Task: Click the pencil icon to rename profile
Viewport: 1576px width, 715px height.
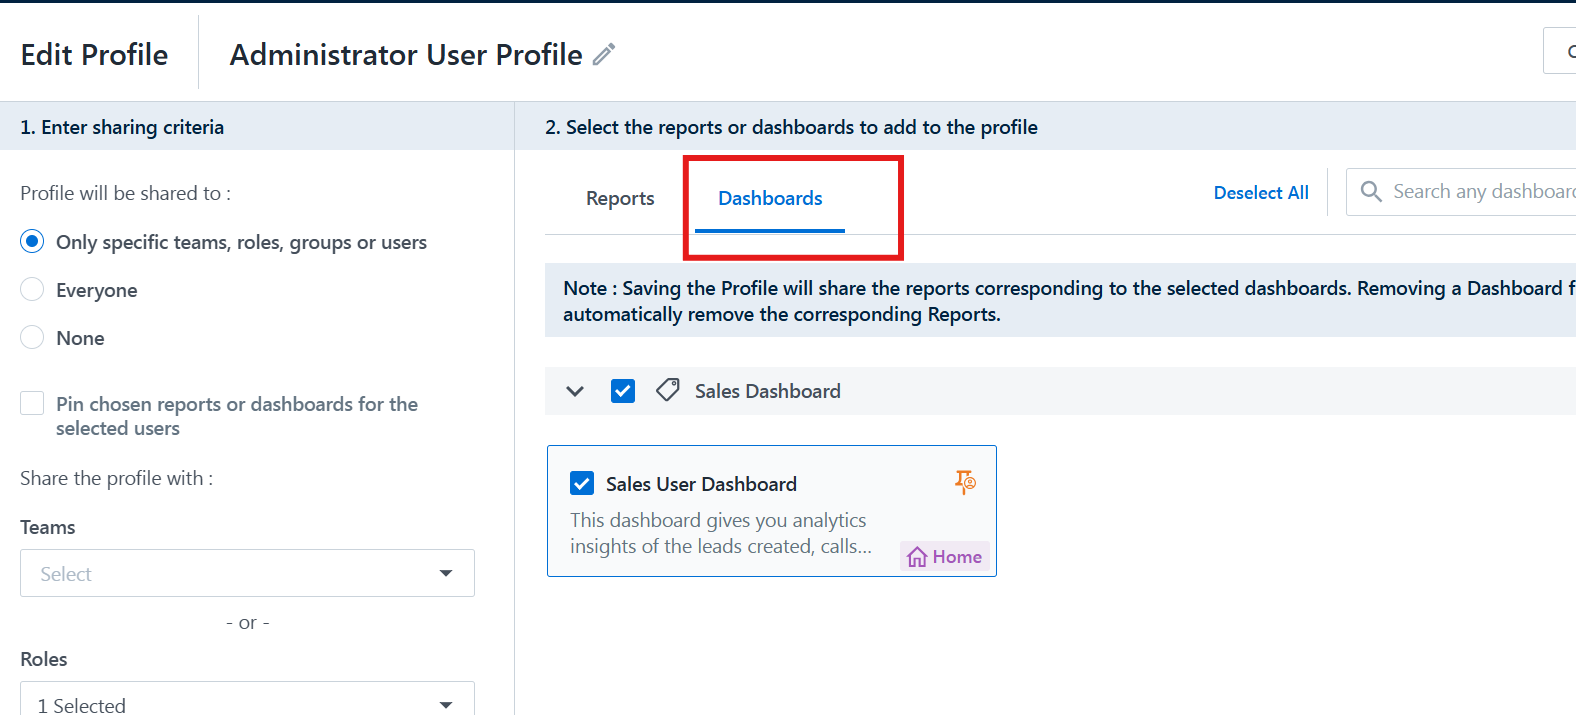Action: coord(604,54)
